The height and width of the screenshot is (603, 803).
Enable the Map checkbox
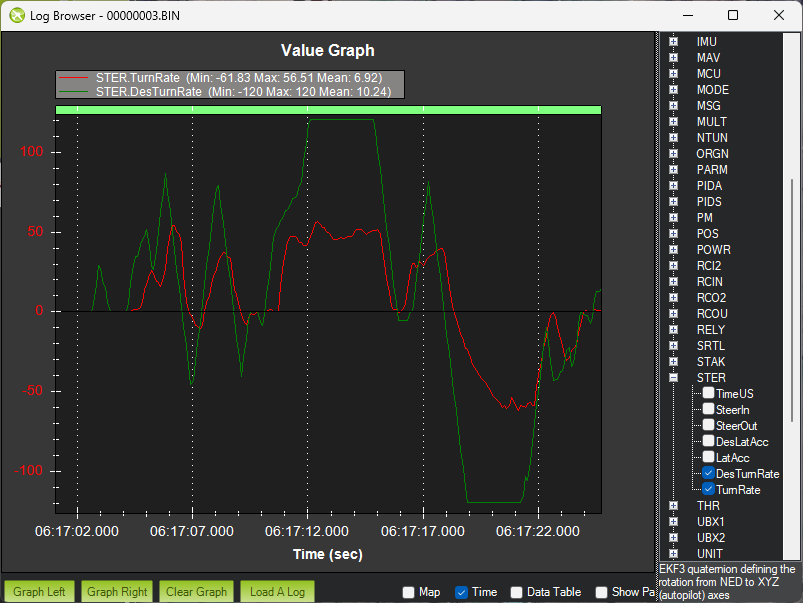pyautogui.click(x=409, y=592)
